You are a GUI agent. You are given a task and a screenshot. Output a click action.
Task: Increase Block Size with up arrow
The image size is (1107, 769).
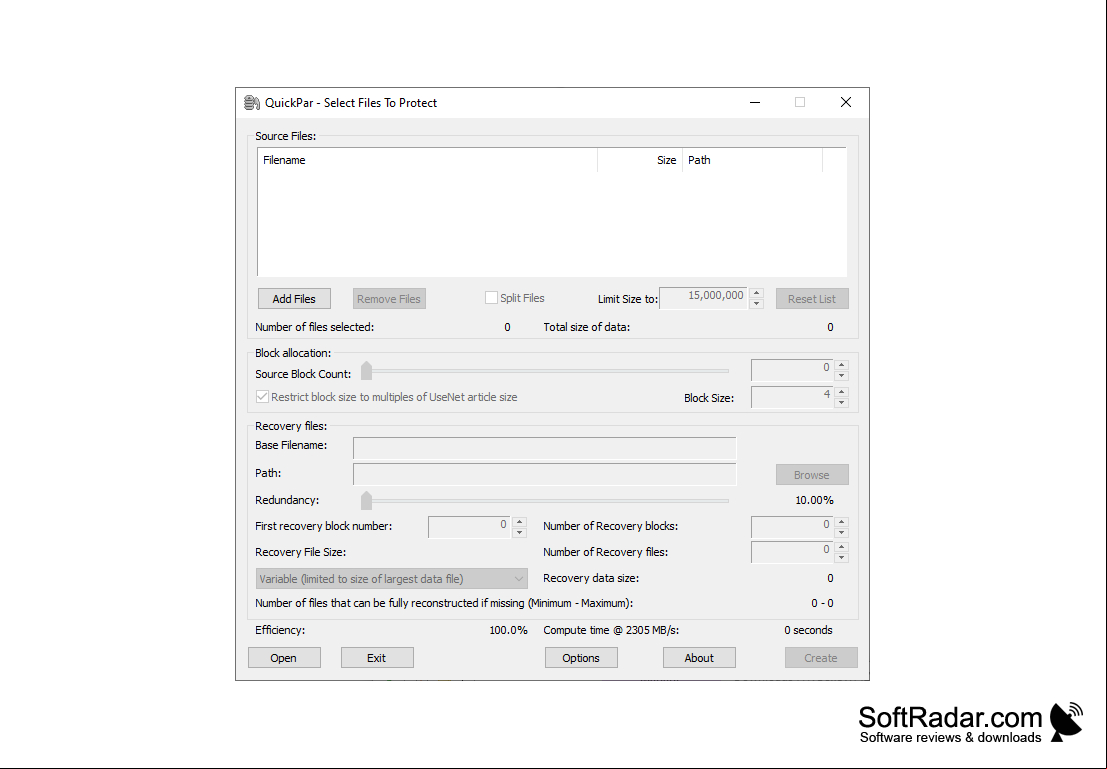841,391
